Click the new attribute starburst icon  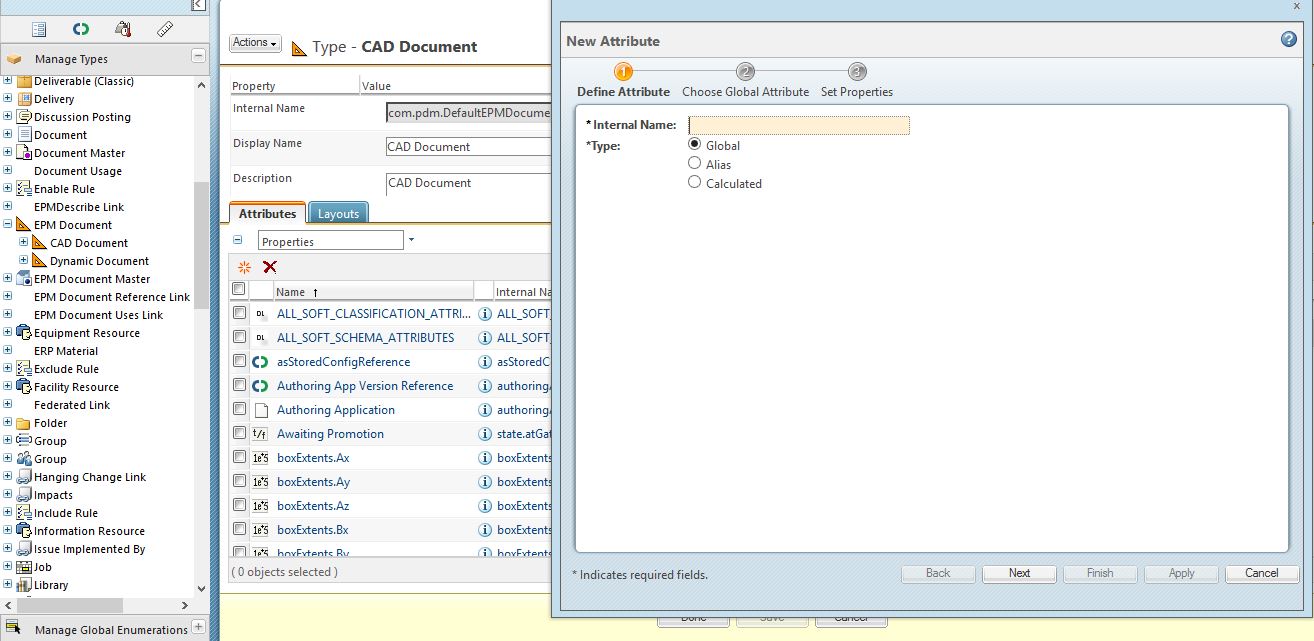tap(244, 267)
